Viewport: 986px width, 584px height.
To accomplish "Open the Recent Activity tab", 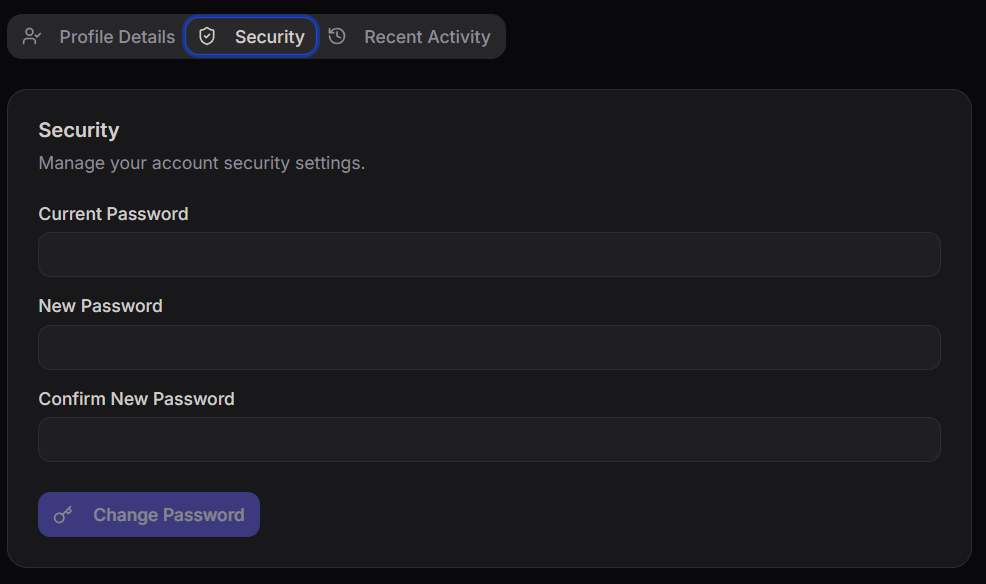I will tap(427, 36).
